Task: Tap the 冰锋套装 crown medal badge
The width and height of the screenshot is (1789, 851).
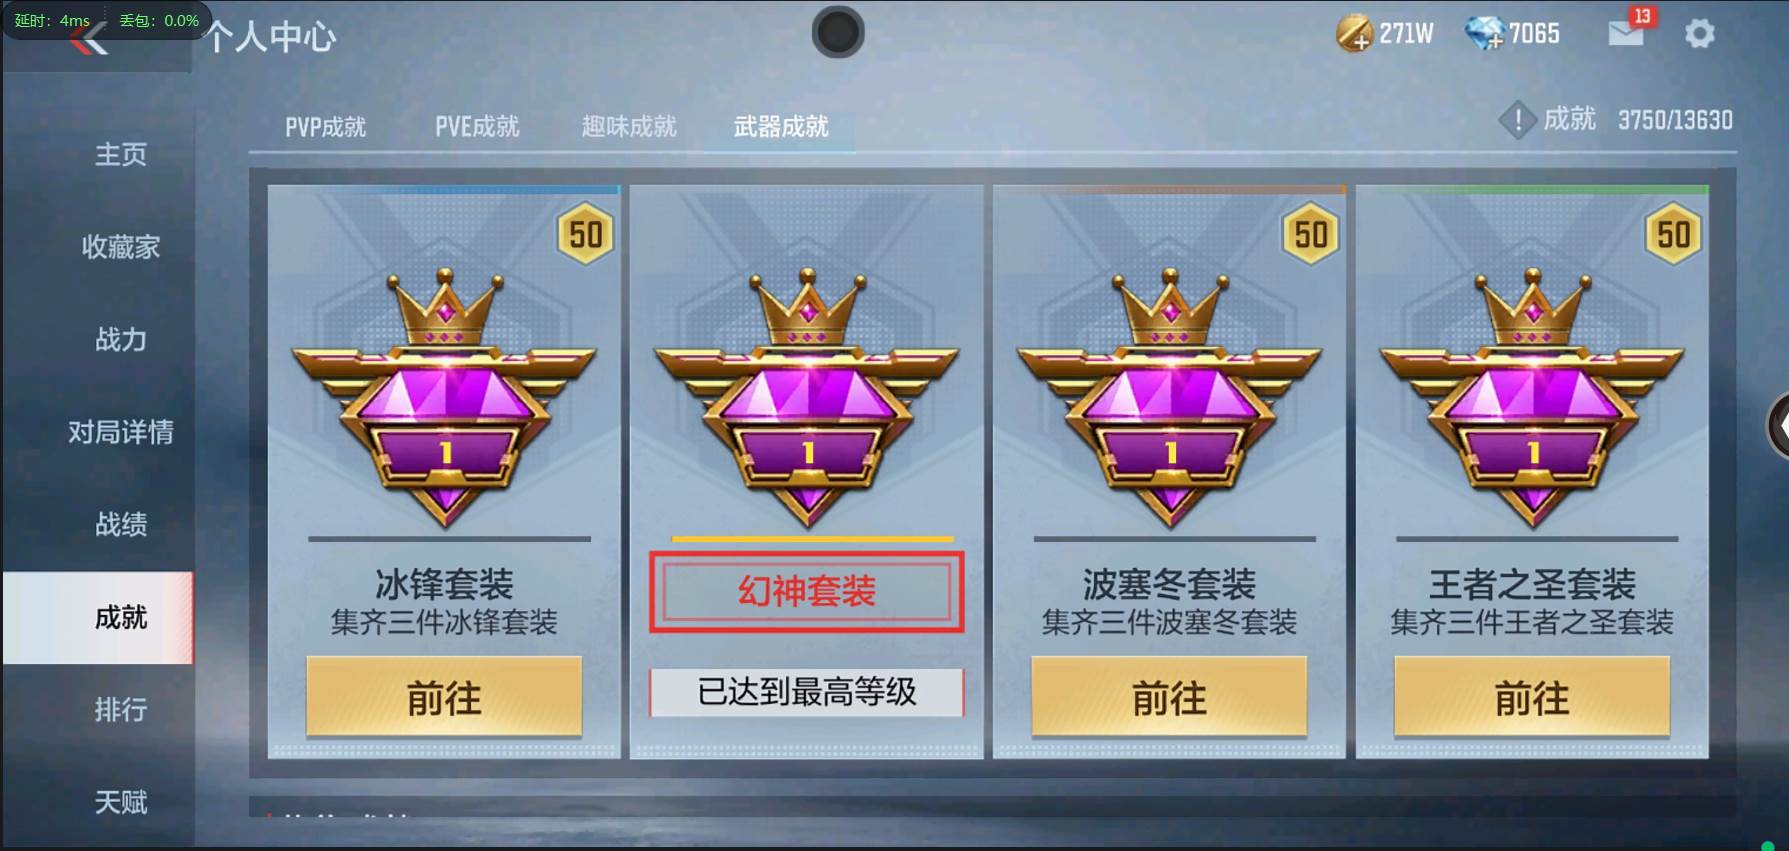Action: click(x=444, y=398)
